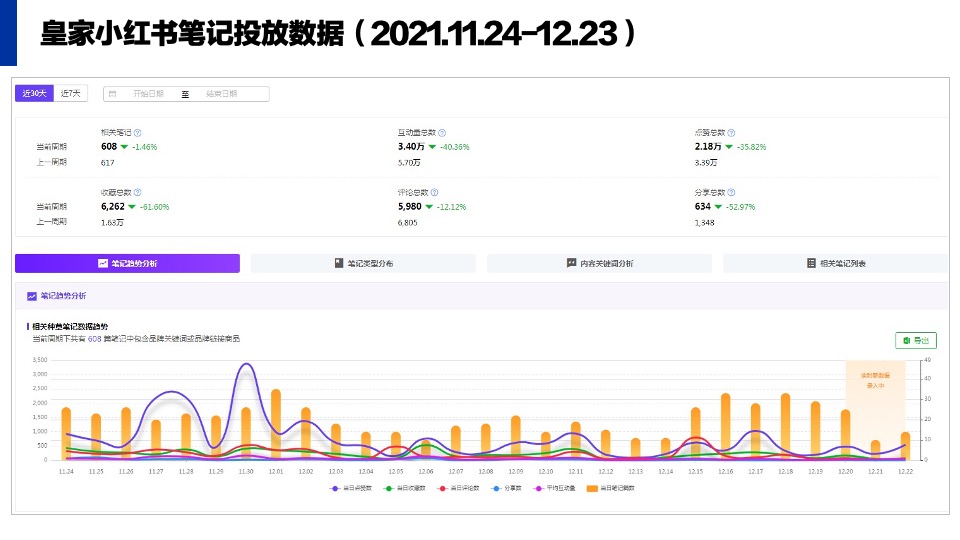Click the 608 note count link in description

pyautogui.click(x=94, y=339)
